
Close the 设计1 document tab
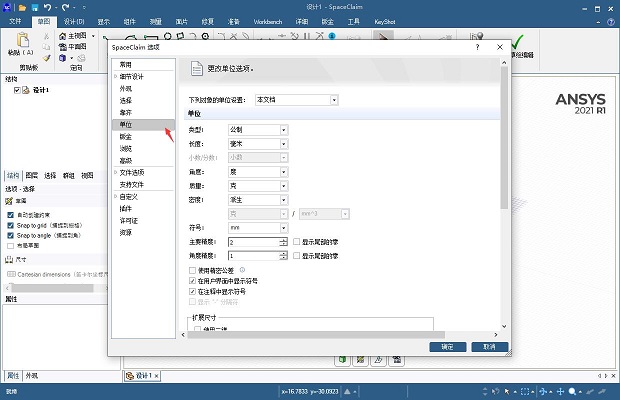157,376
